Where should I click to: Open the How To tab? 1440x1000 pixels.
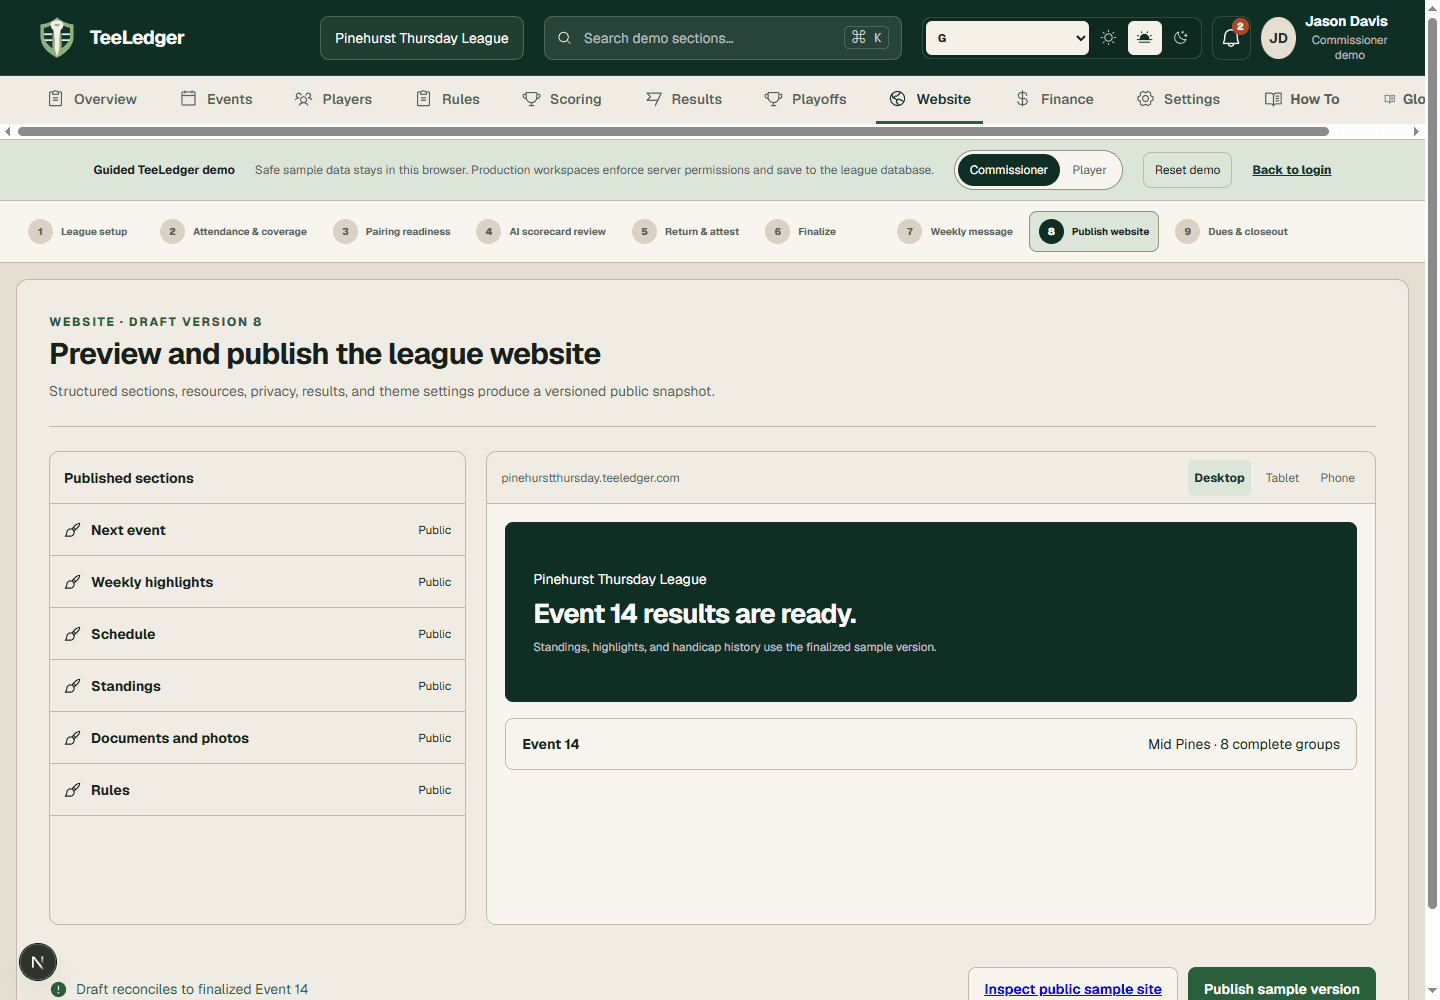coord(1302,99)
